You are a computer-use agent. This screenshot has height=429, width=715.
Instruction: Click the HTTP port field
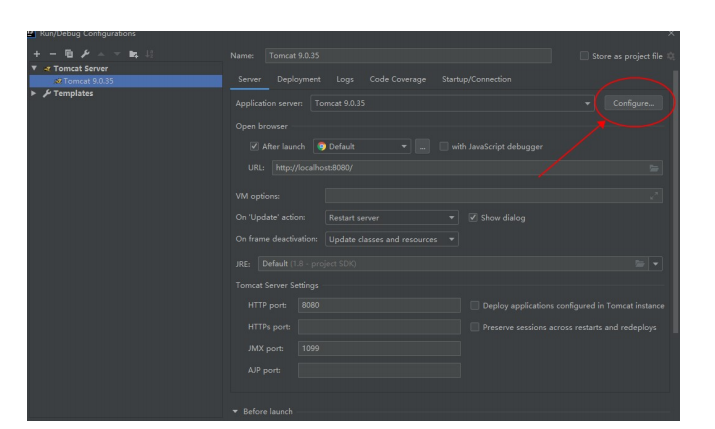[x=379, y=305]
